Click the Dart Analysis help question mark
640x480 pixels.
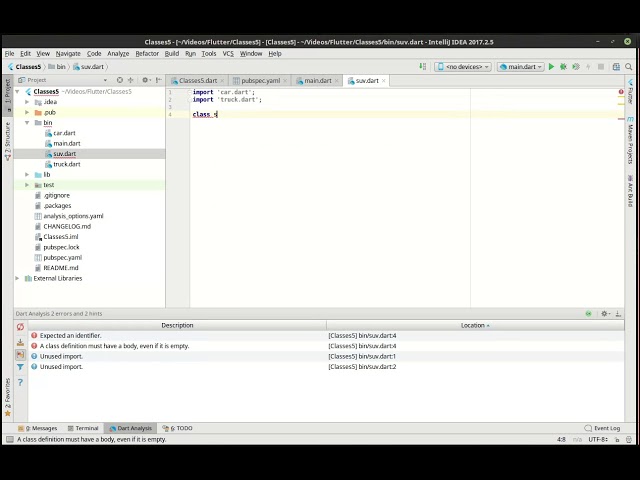tap(20, 382)
